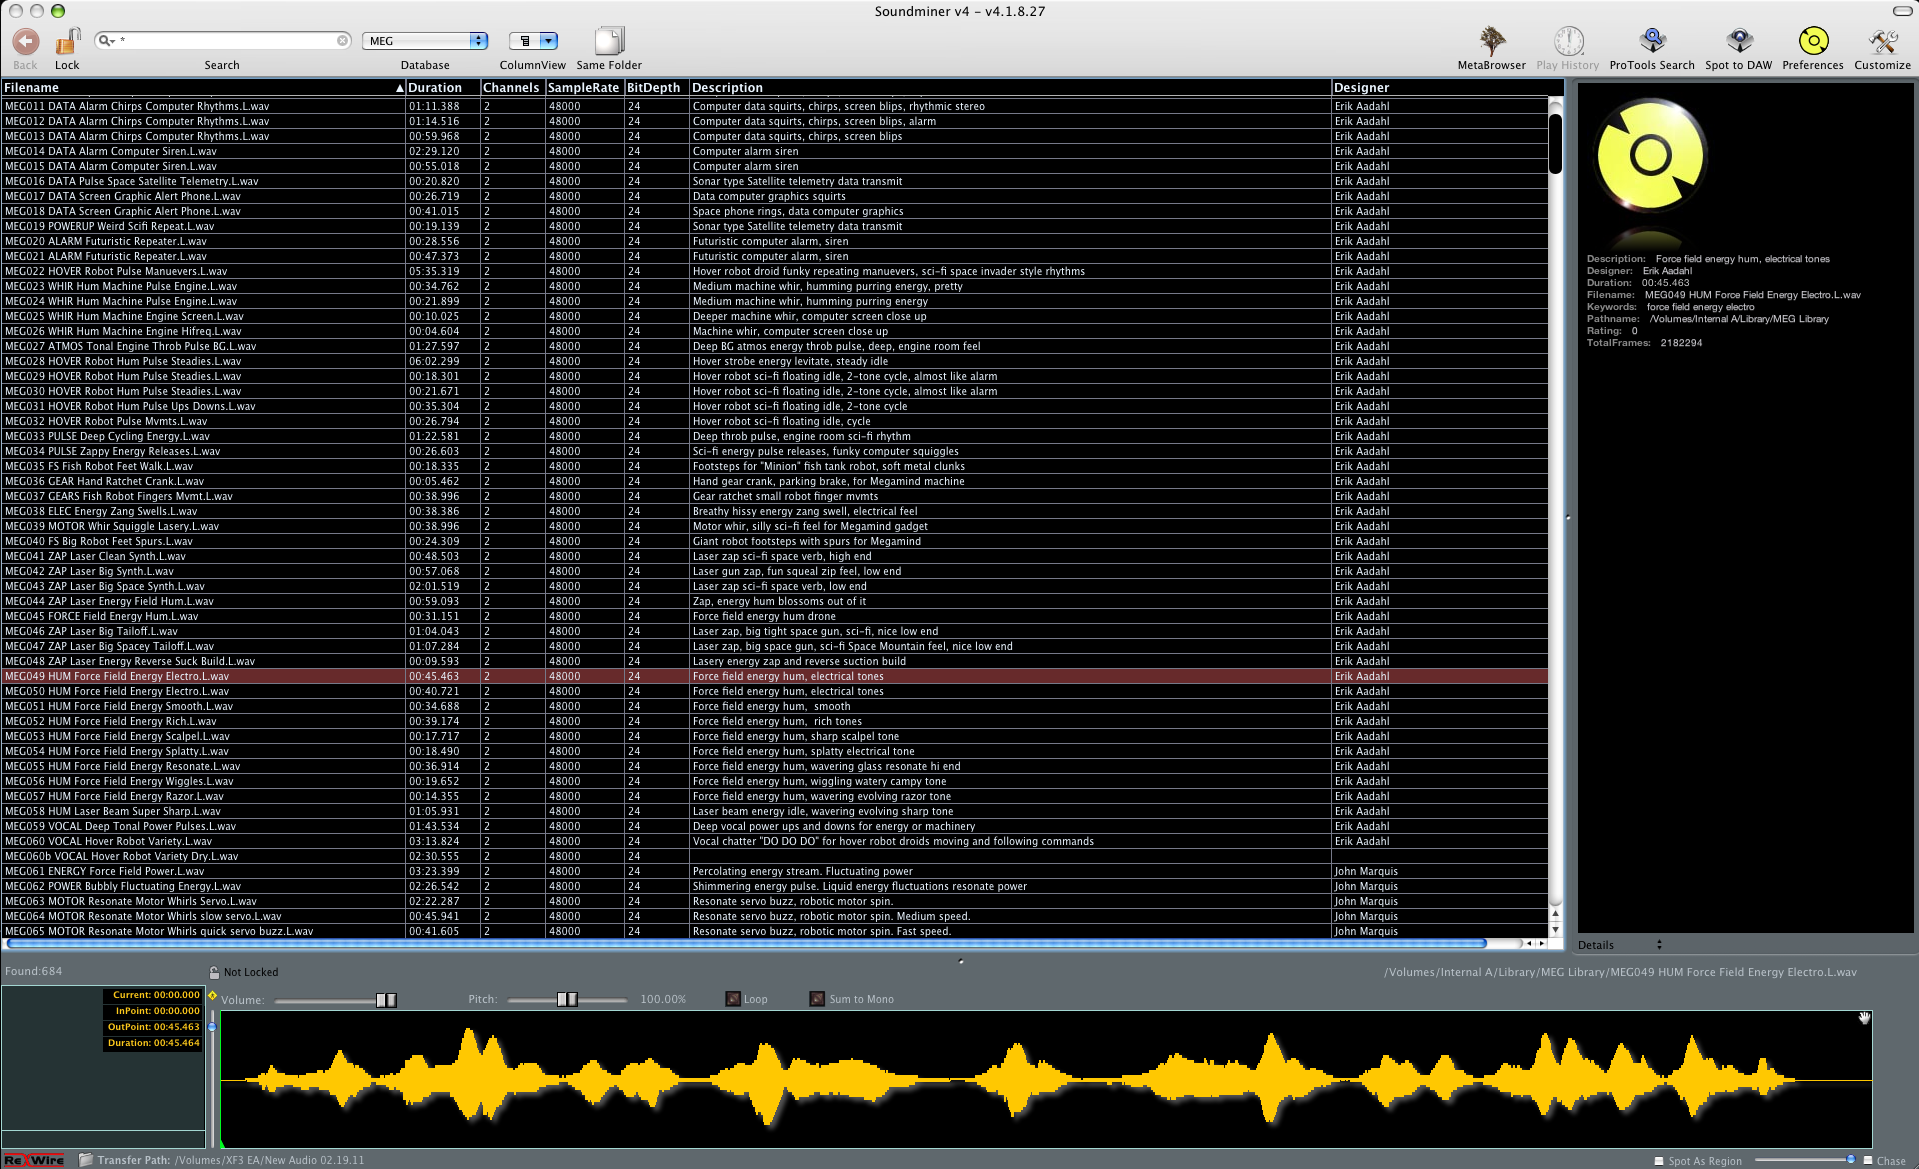Open the ColumnView dropdown
Image resolution: width=1919 pixels, height=1169 pixels.
click(x=533, y=41)
